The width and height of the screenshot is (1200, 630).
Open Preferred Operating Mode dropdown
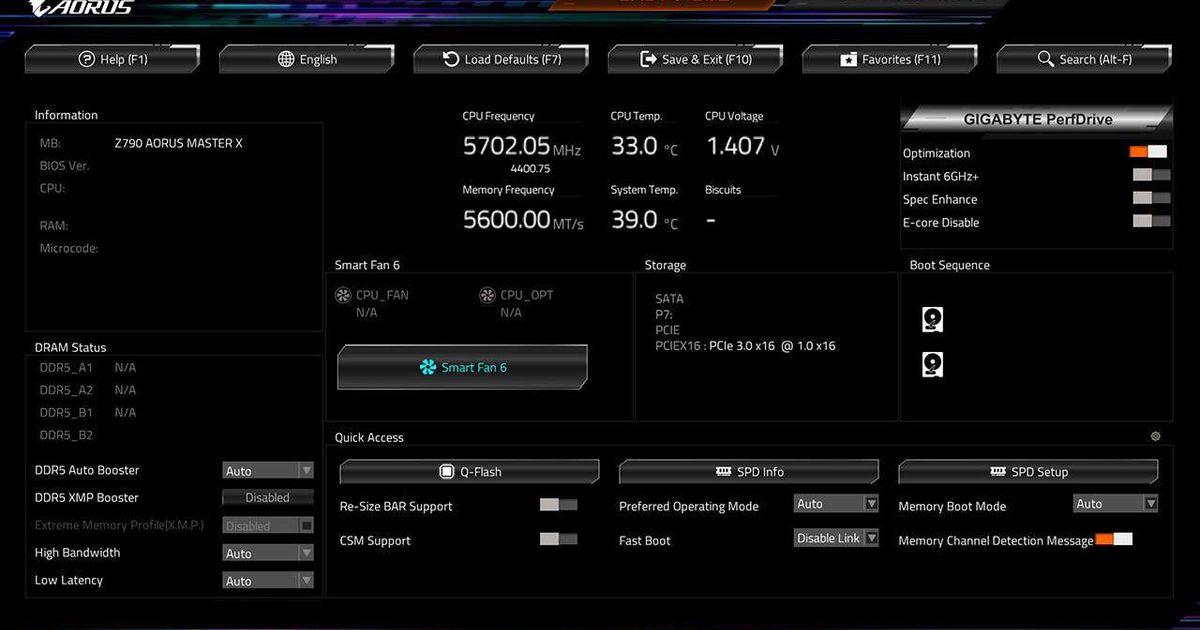click(x=836, y=504)
